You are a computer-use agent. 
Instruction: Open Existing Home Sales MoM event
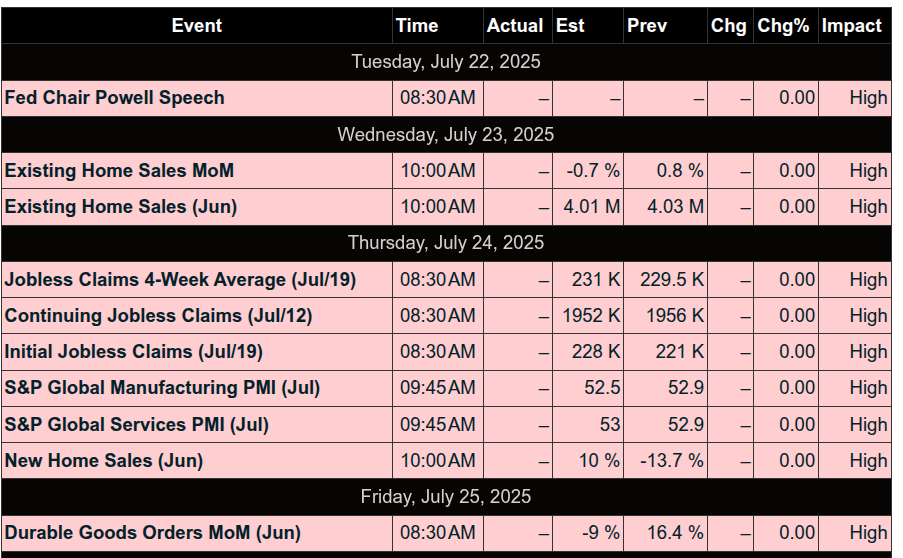(x=119, y=171)
